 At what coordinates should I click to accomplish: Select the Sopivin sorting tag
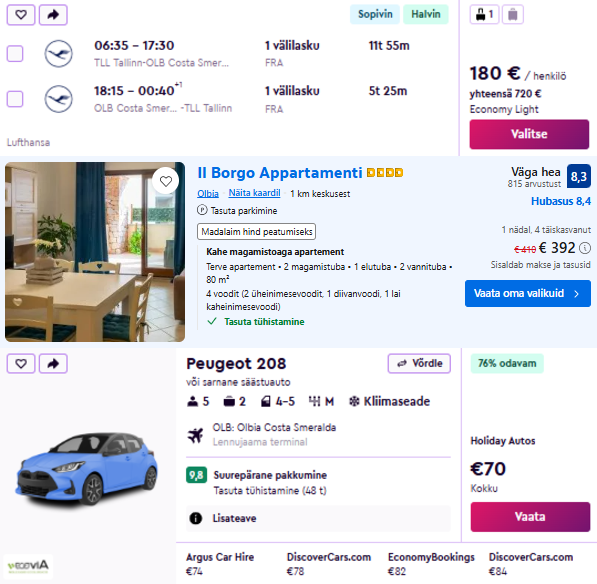pos(375,14)
